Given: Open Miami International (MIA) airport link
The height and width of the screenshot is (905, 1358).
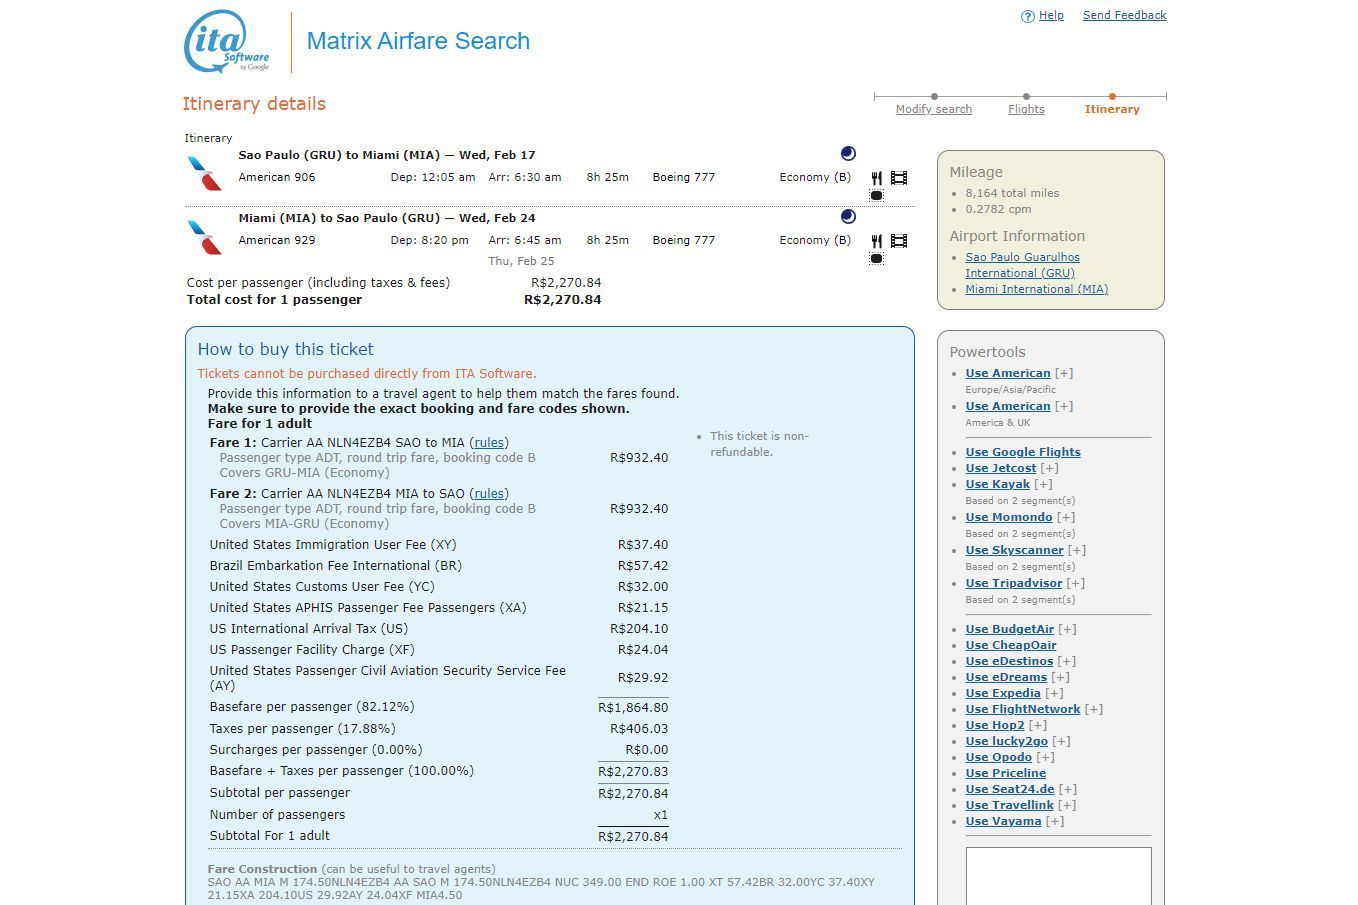Looking at the screenshot, I should tap(1037, 289).
